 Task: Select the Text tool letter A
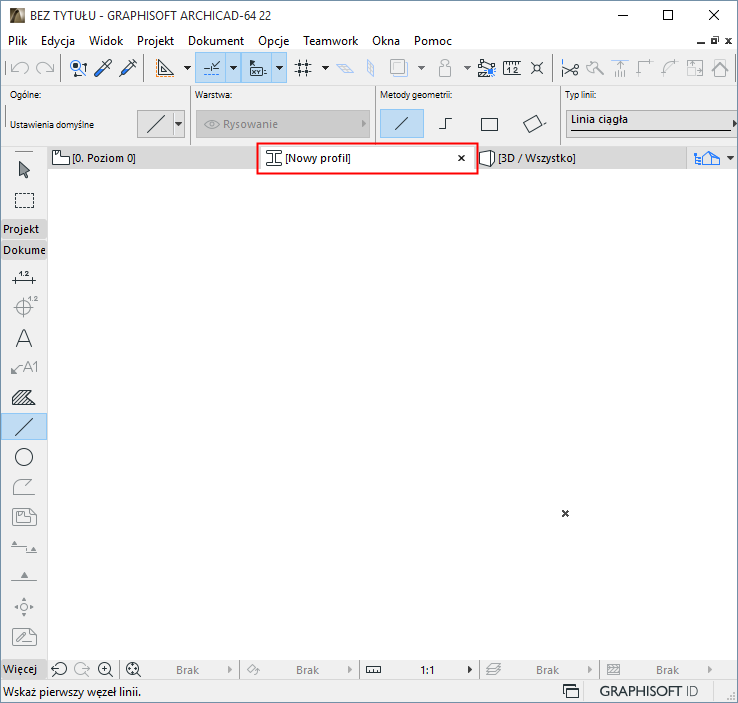(24, 338)
